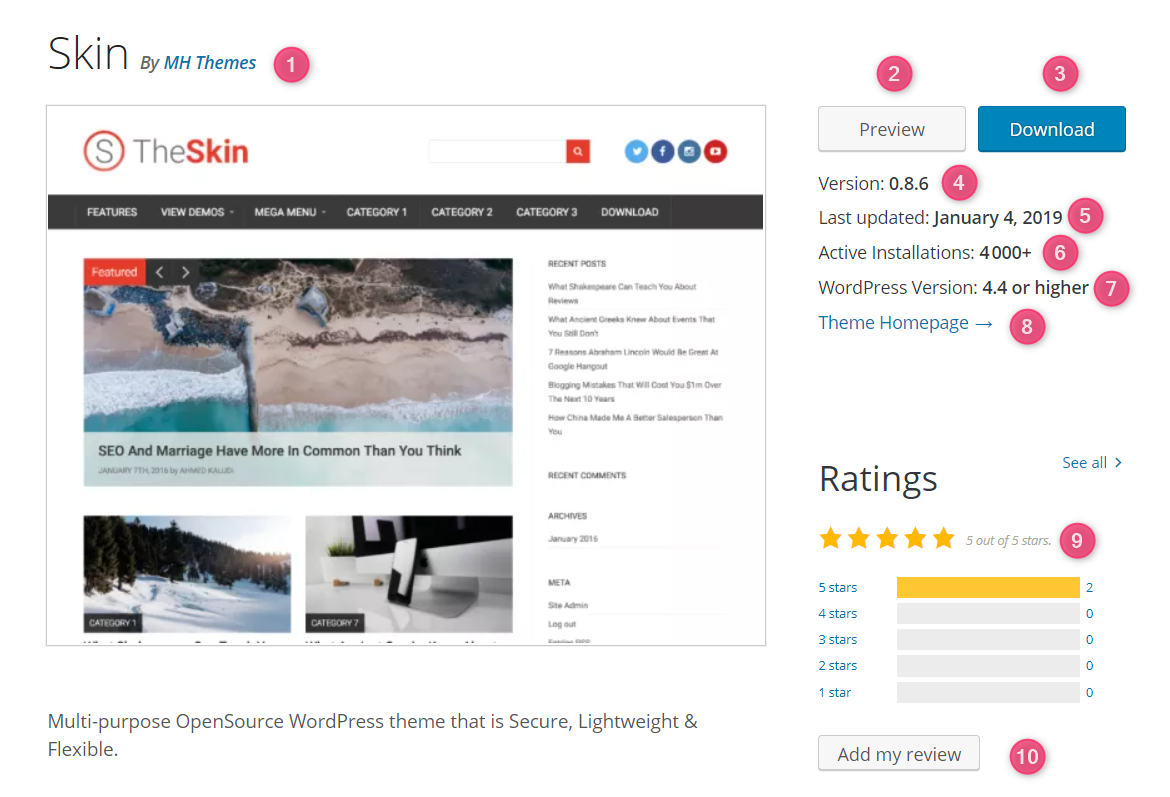The height and width of the screenshot is (797, 1170).
Task: Click the Twitter icon in theme preview
Action: [636, 152]
